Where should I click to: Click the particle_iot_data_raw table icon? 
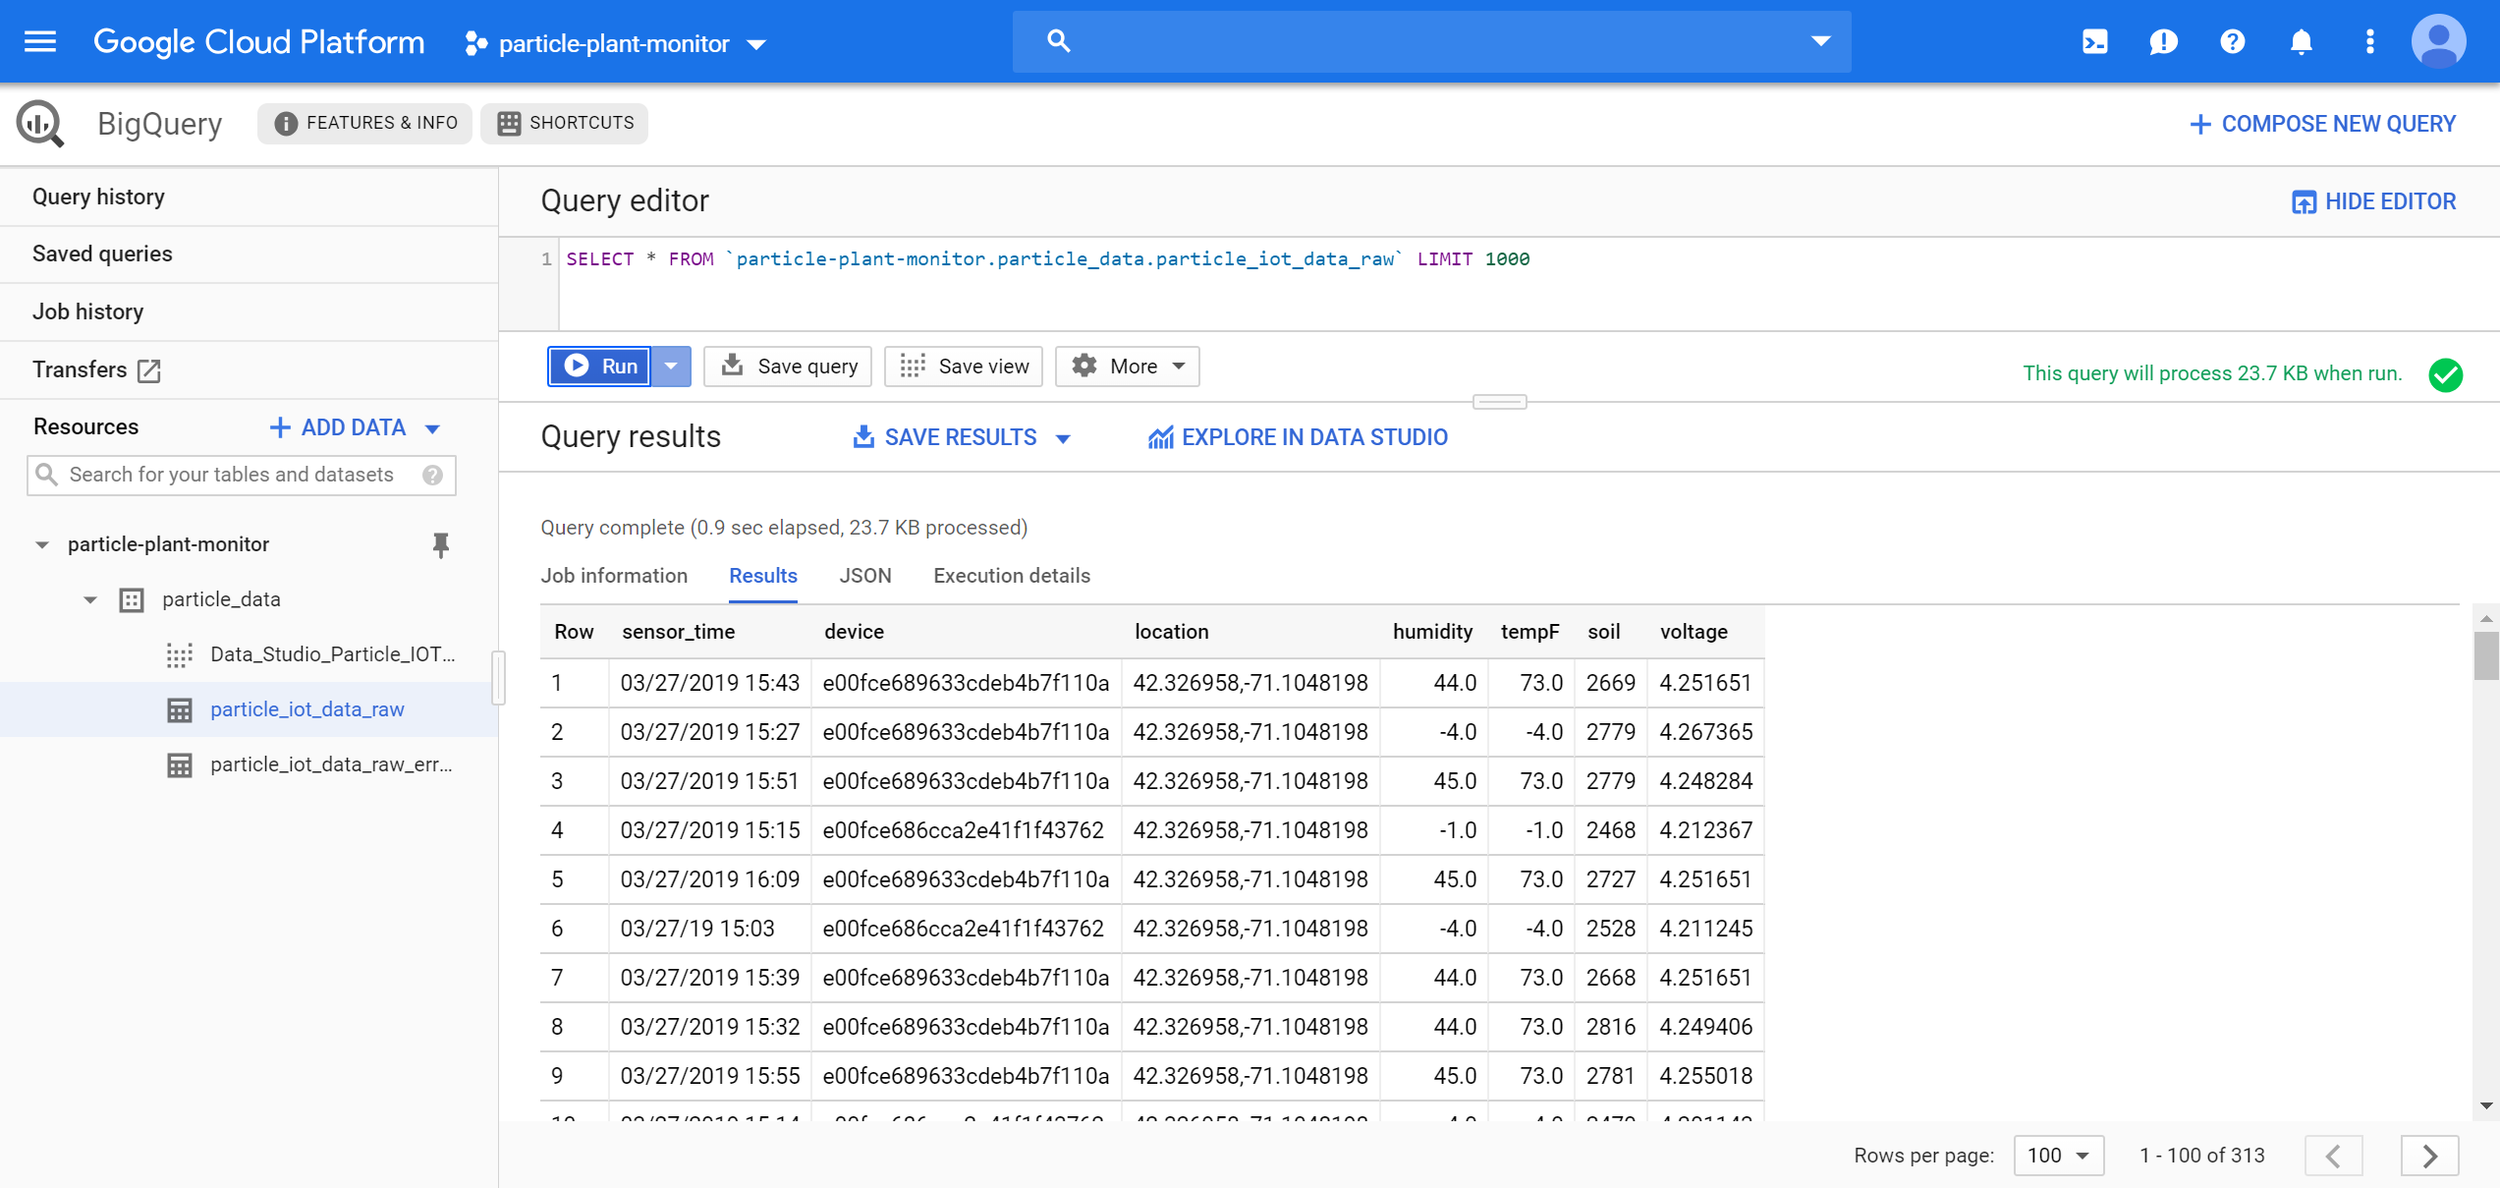coord(179,710)
